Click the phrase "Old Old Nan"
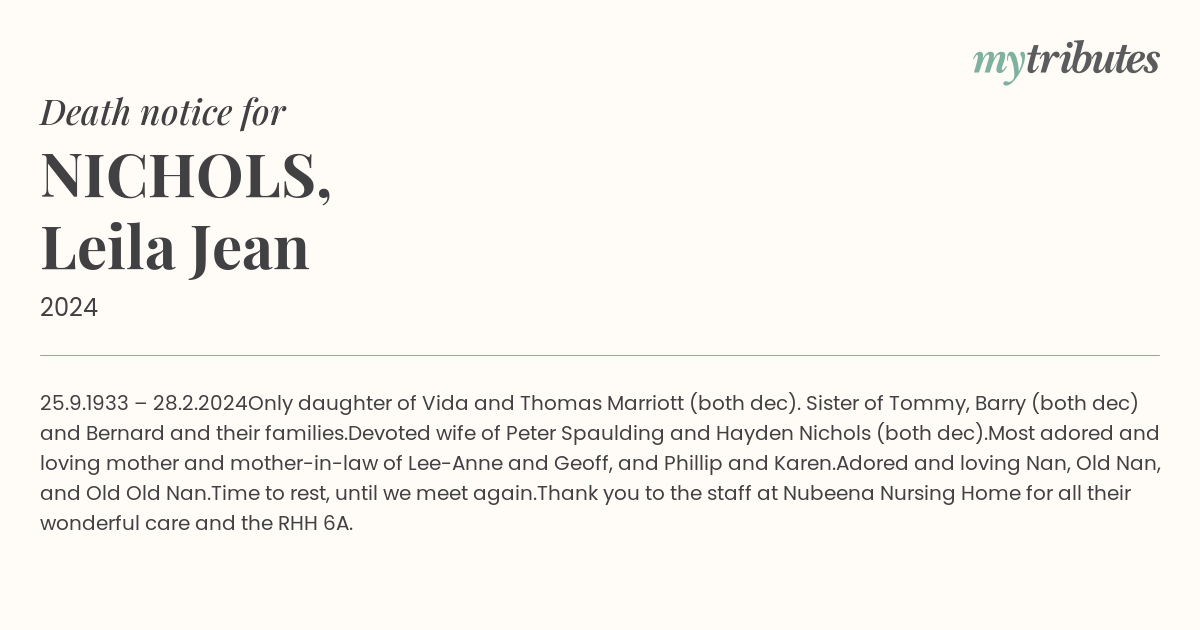This screenshot has height=630, width=1200. [146, 493]
